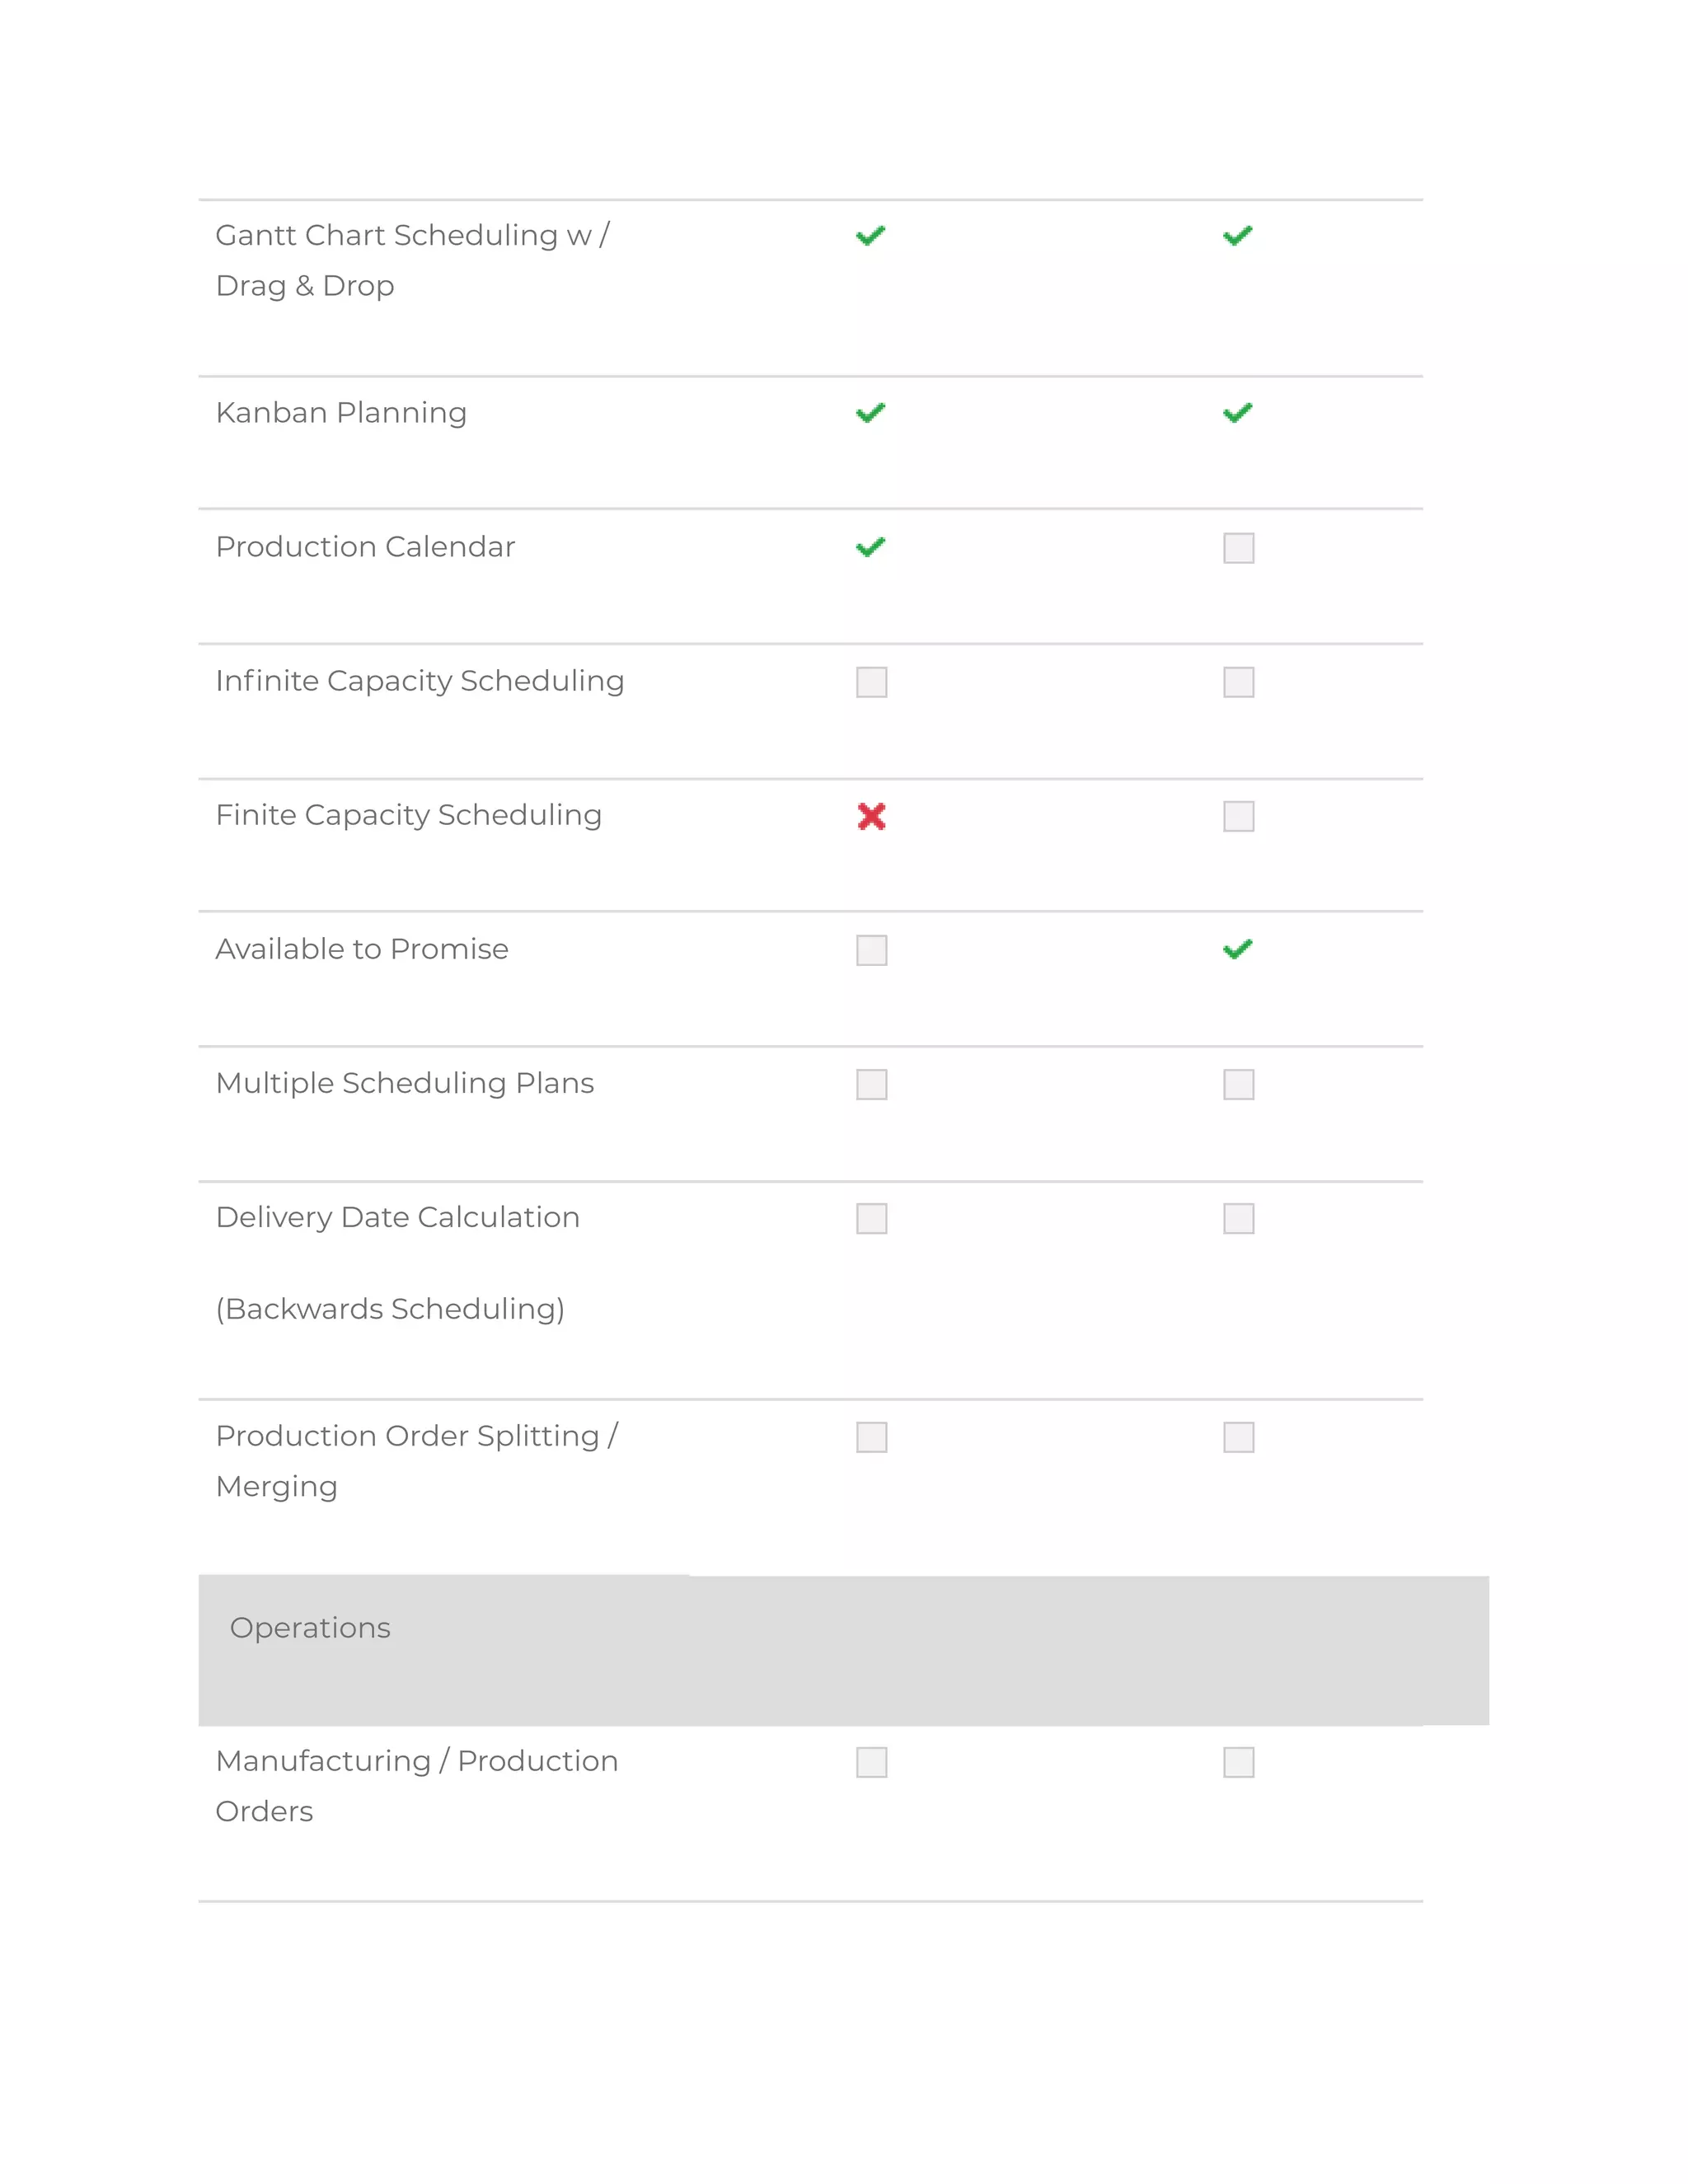Screen dimensions: 1688x2184
Task: Click the second green checkmark in Kanban Planning row
Action: tap(1238, 413)
